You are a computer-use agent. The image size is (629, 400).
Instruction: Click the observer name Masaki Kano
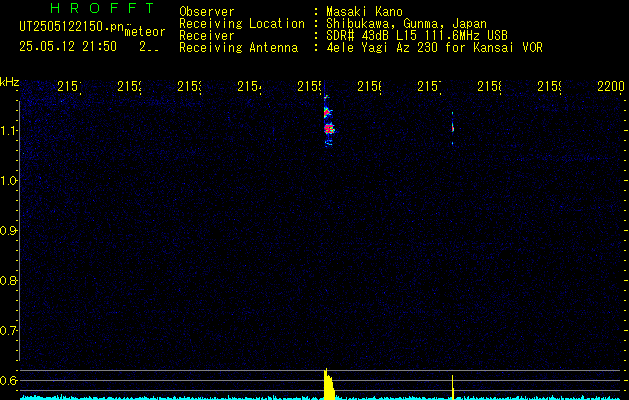(x=364, y=12)
